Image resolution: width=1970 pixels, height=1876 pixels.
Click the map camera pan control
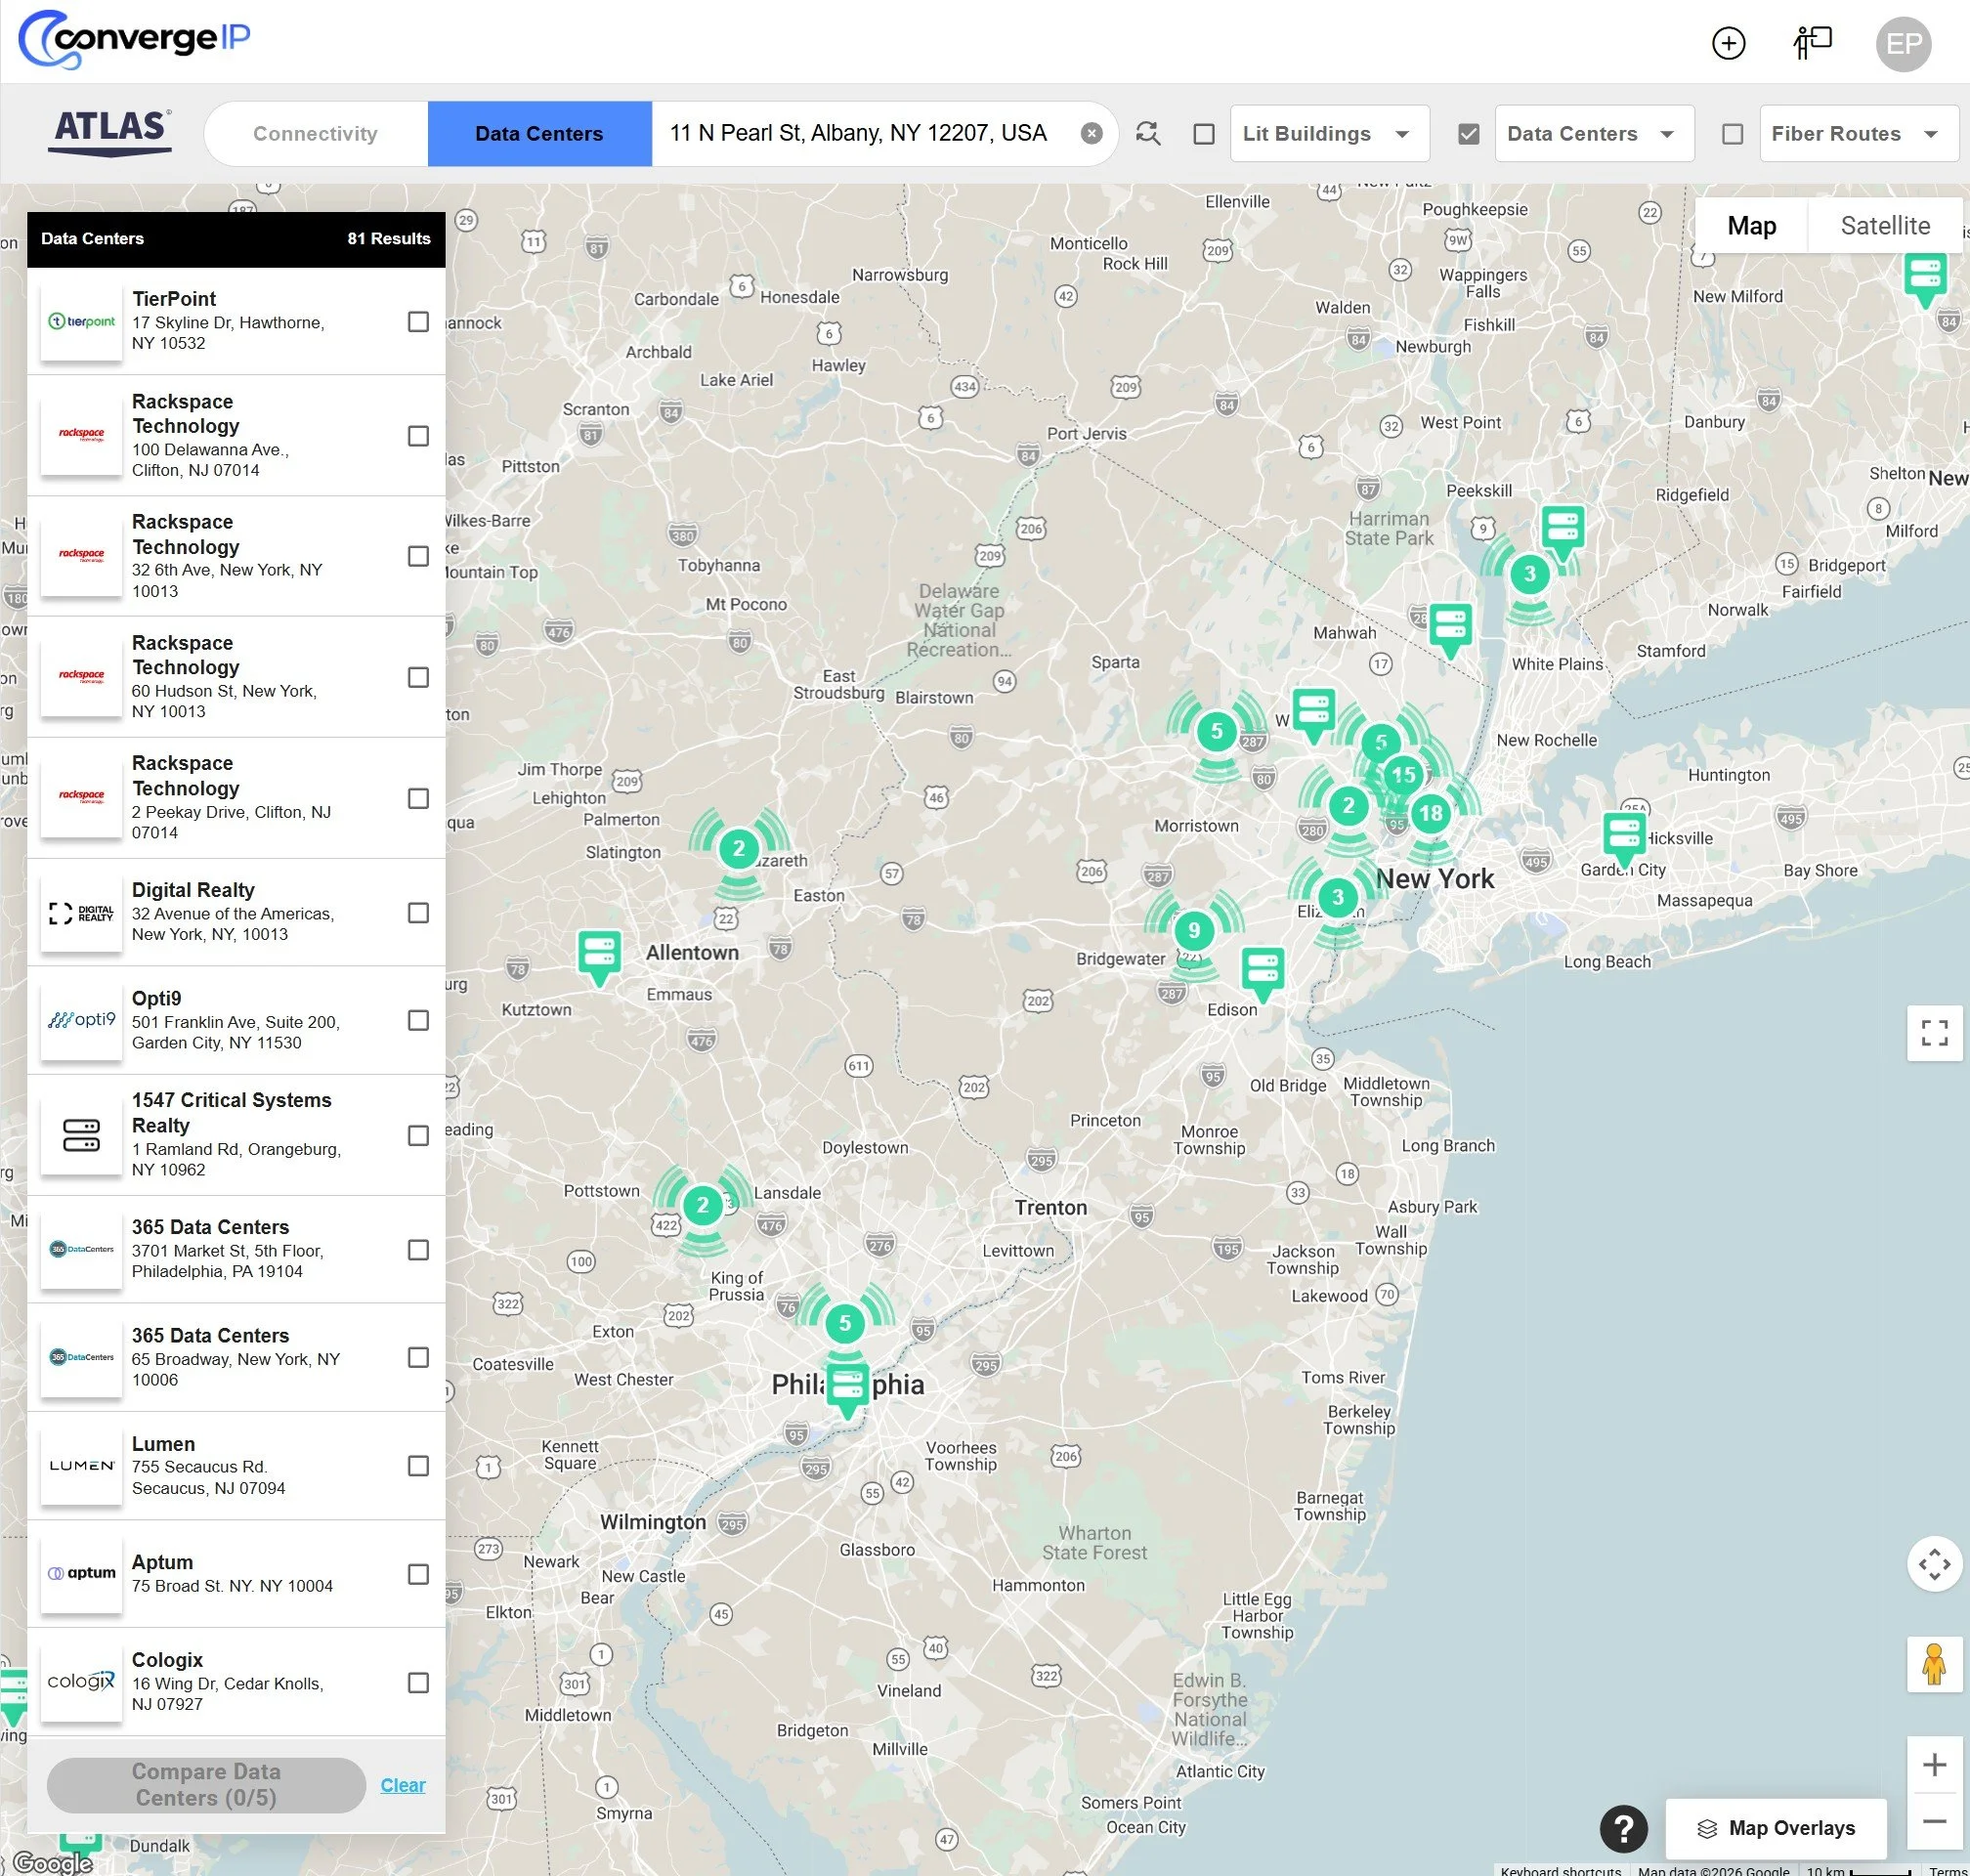click(1934, 1564)
